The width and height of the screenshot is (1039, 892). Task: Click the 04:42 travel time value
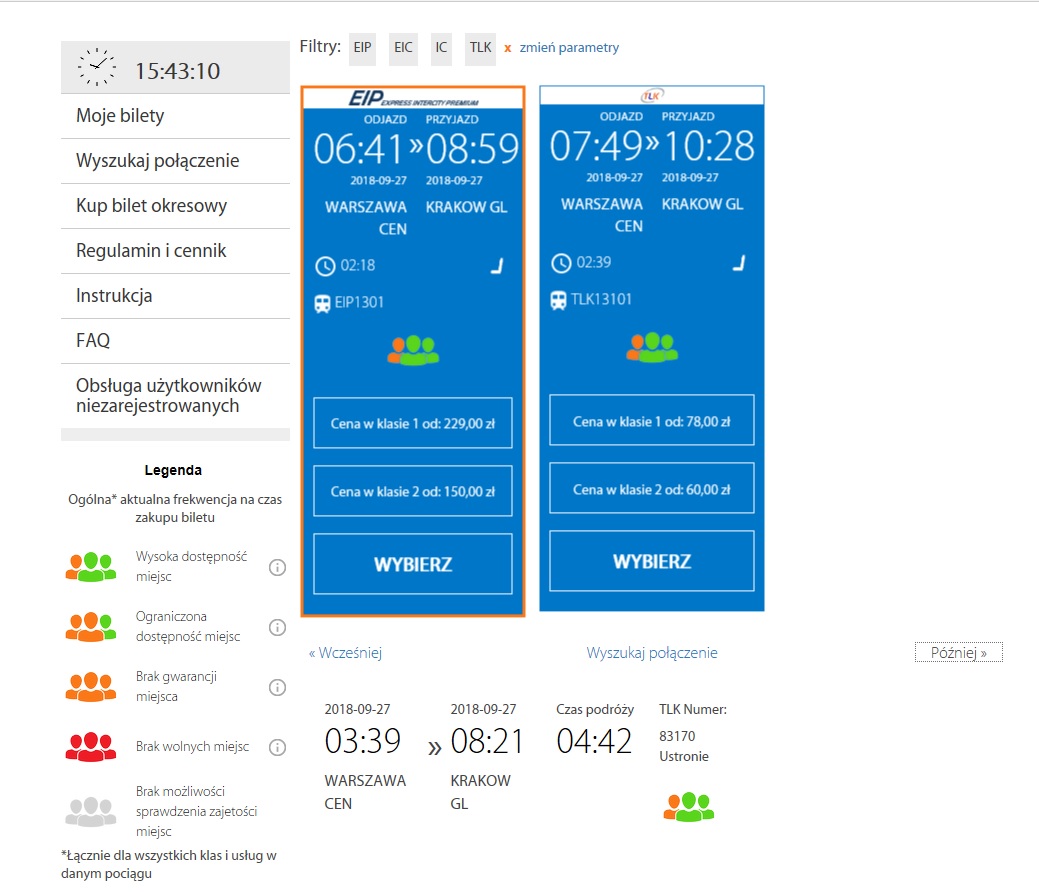coord(594,742)
